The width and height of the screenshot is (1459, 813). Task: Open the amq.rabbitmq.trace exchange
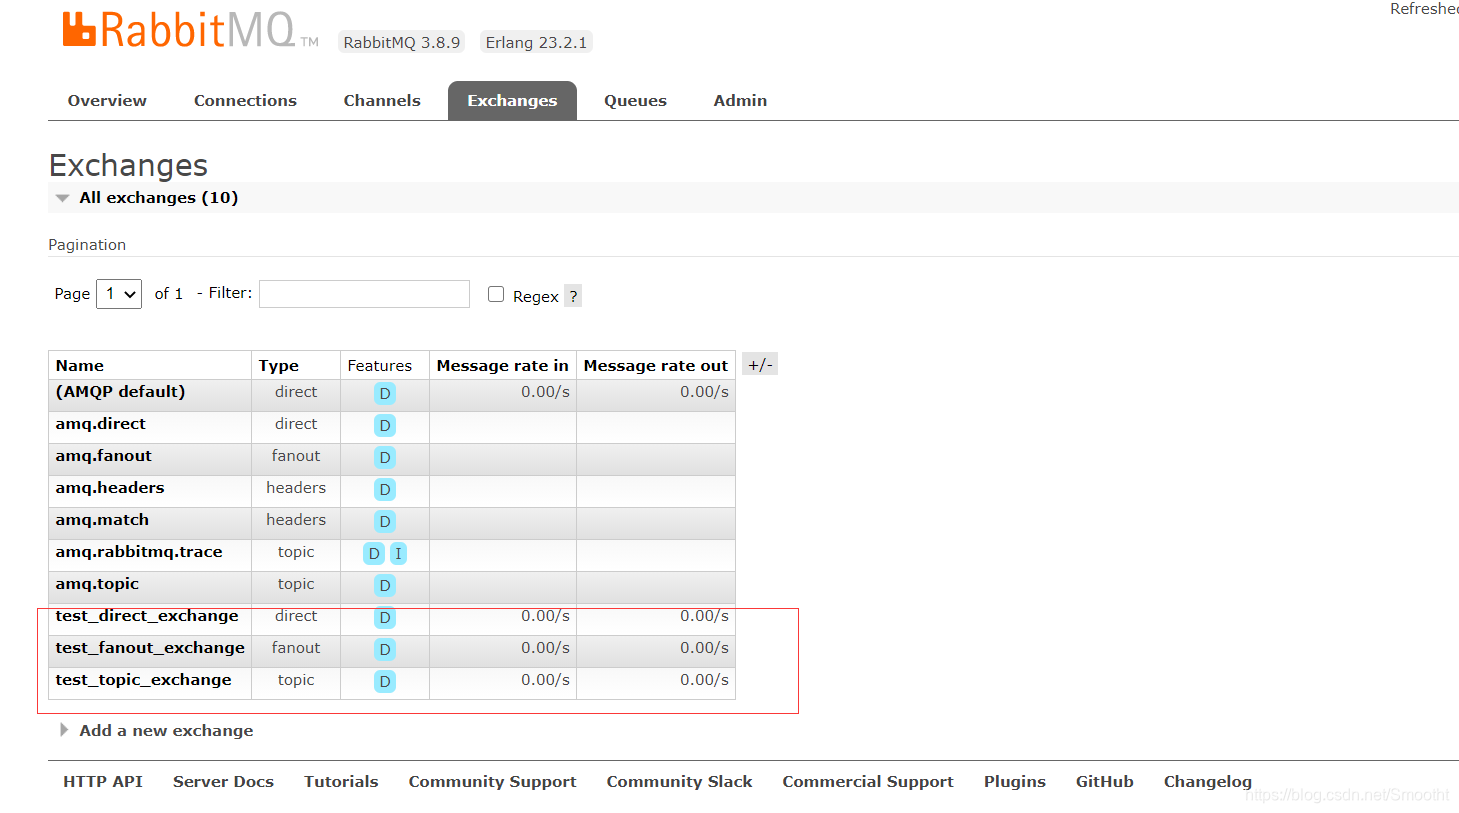point(139,552)
